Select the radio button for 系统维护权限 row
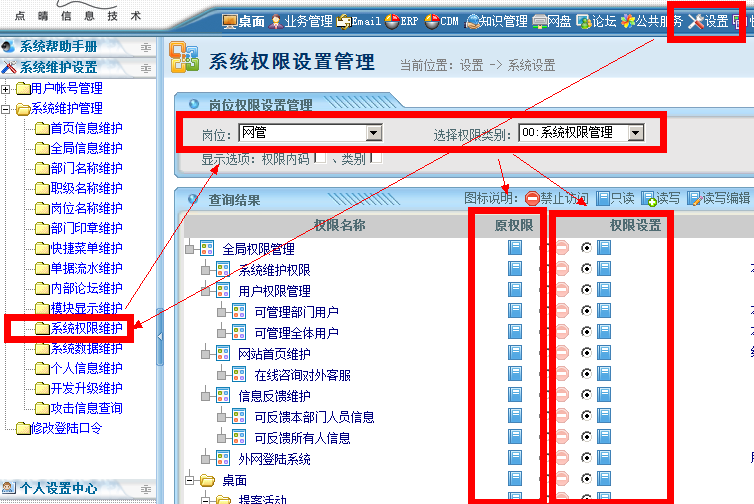The image size is (754, 504). [x=585, y=269]
